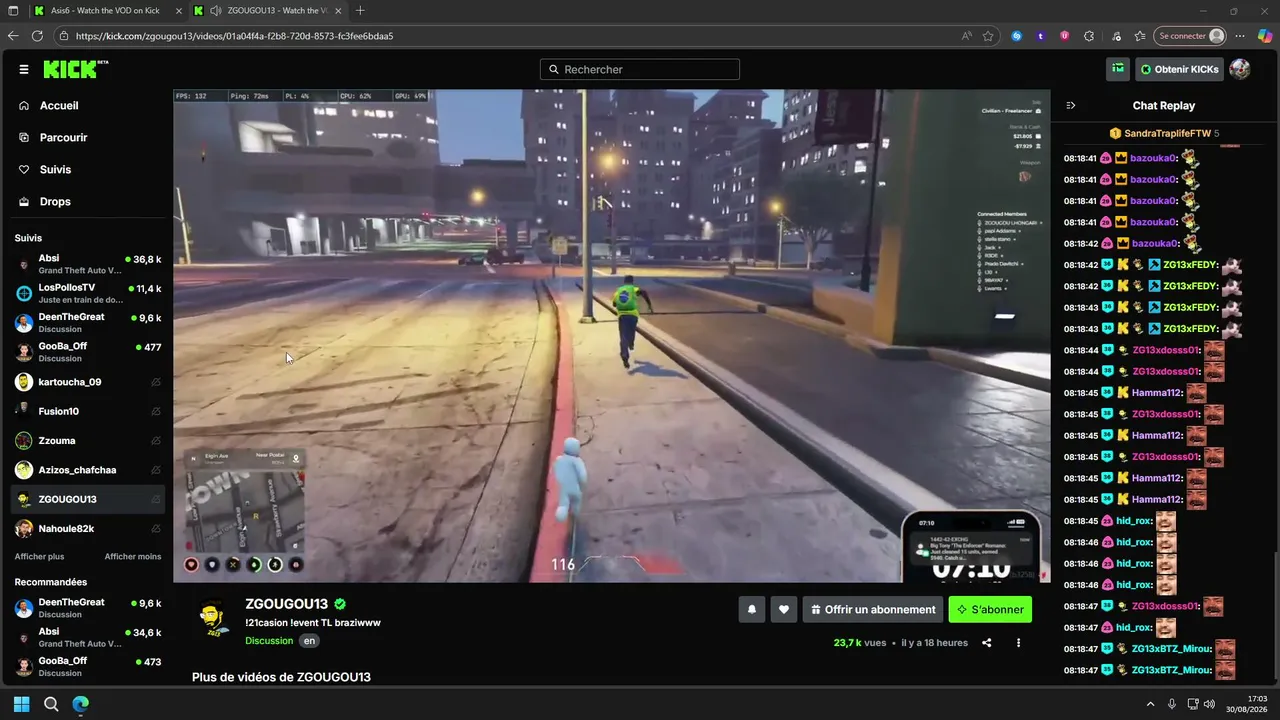This screenshot has height=720, width=1280.
Task: Go to the Kick home logo
Action: pos(75,69)
